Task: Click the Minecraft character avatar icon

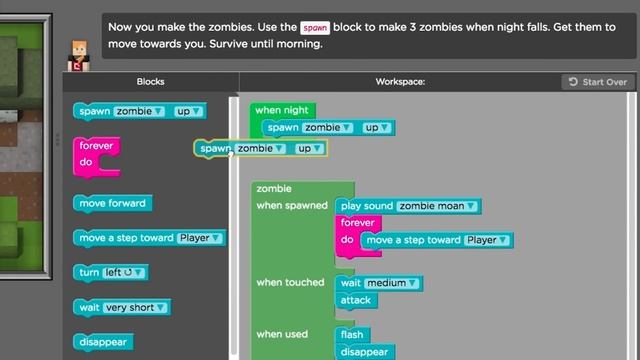Action: pyautogui.click(x=78, y=56)
